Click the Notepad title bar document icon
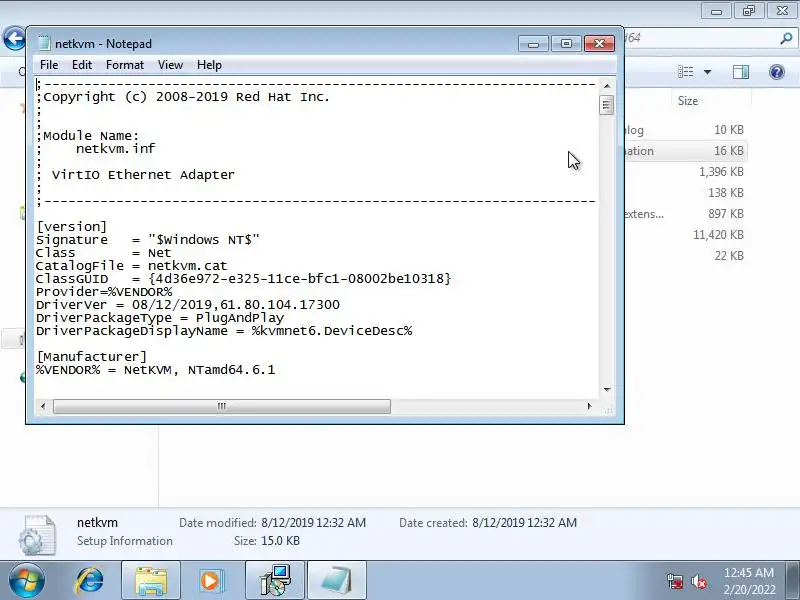This screenshot has width=800, height=600. (44, 43)
